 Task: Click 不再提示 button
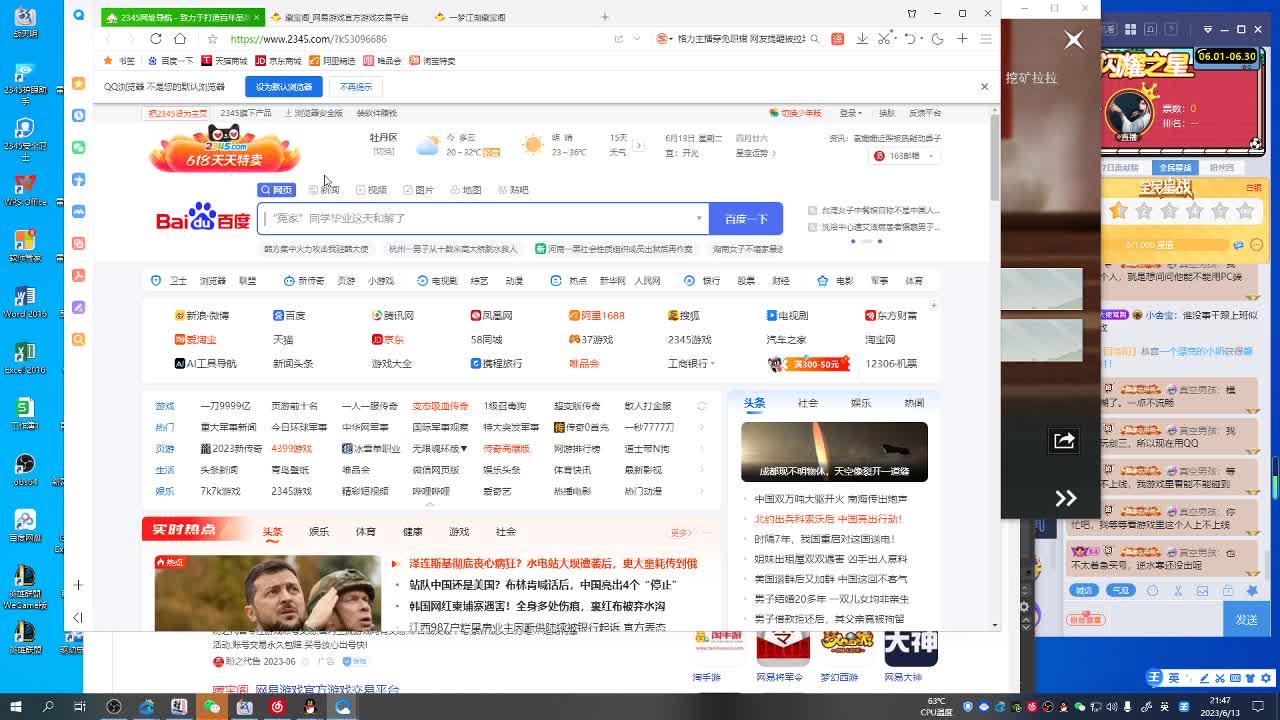pyautogui.click(x=356, y=87)
